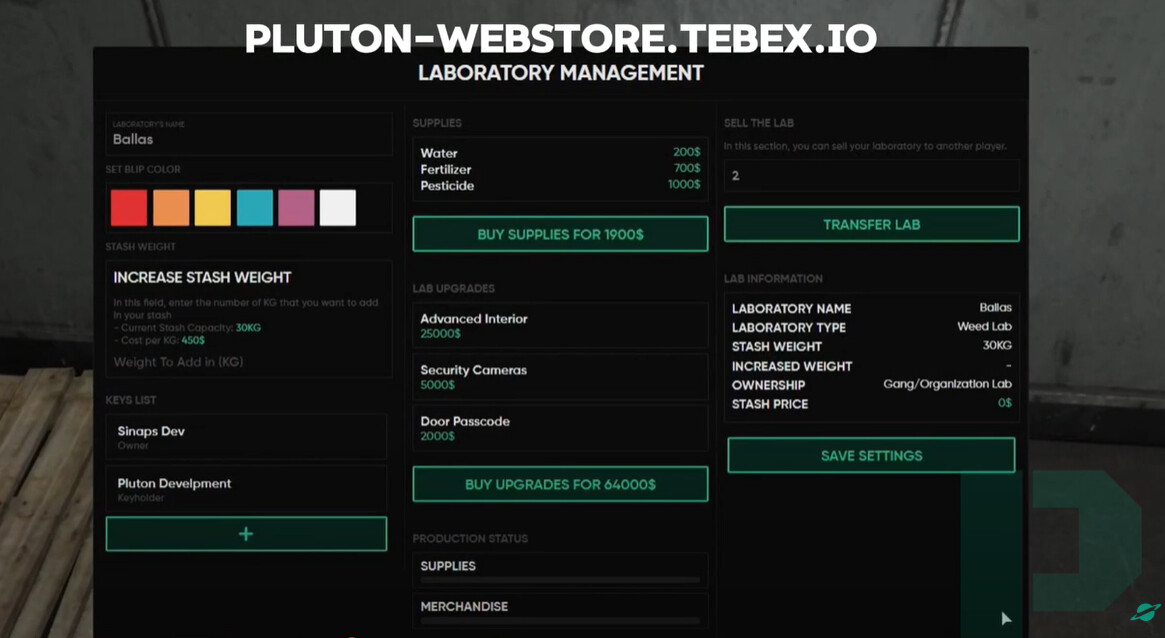This screenshot has width=1165, height=638.
Task: Select Sinaps Dev in keys list
Action: pos(246,437)
